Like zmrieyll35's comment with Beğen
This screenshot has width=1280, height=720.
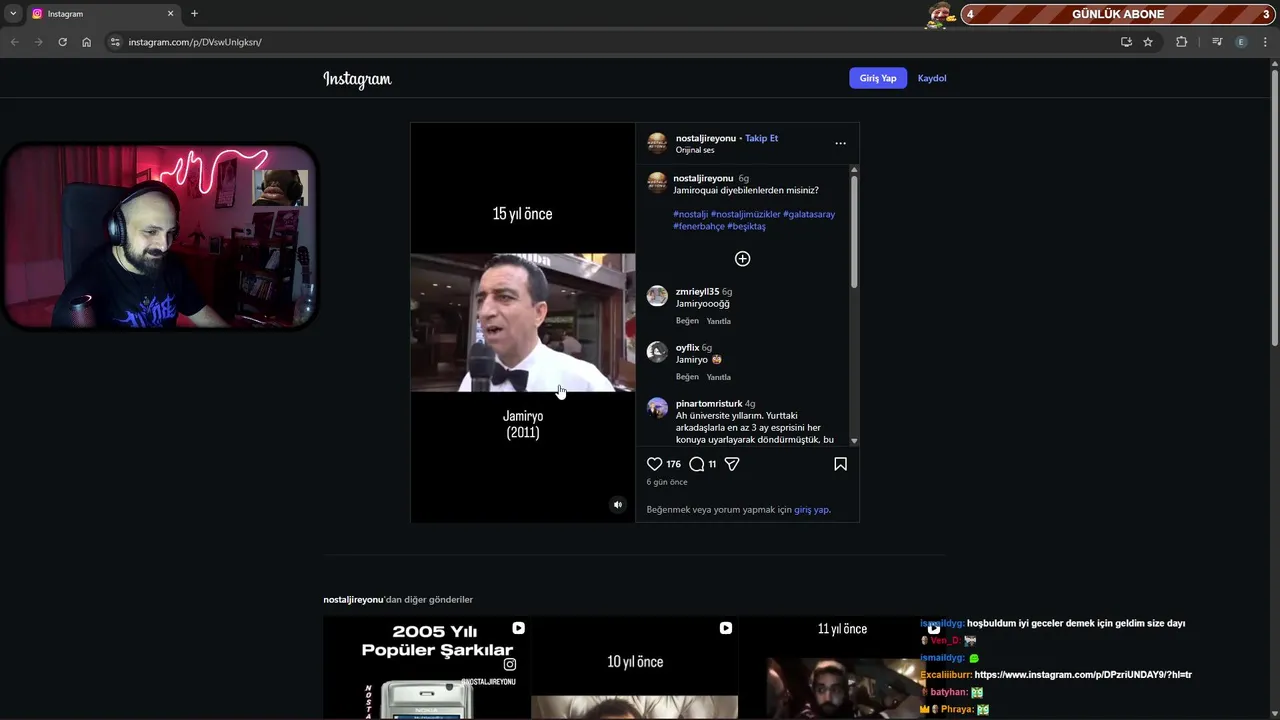point(687,321)
